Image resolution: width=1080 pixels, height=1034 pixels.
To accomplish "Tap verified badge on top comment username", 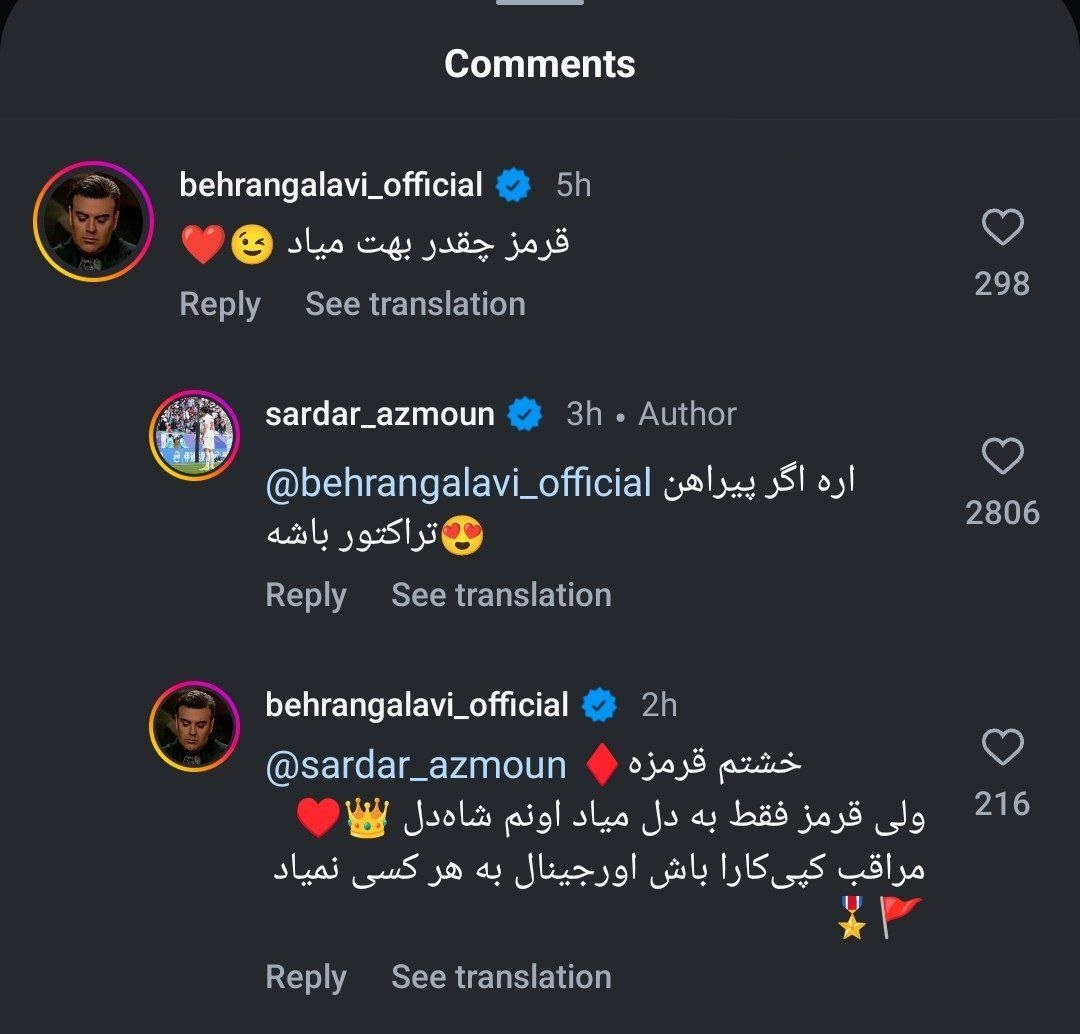I will click(514, 186).
